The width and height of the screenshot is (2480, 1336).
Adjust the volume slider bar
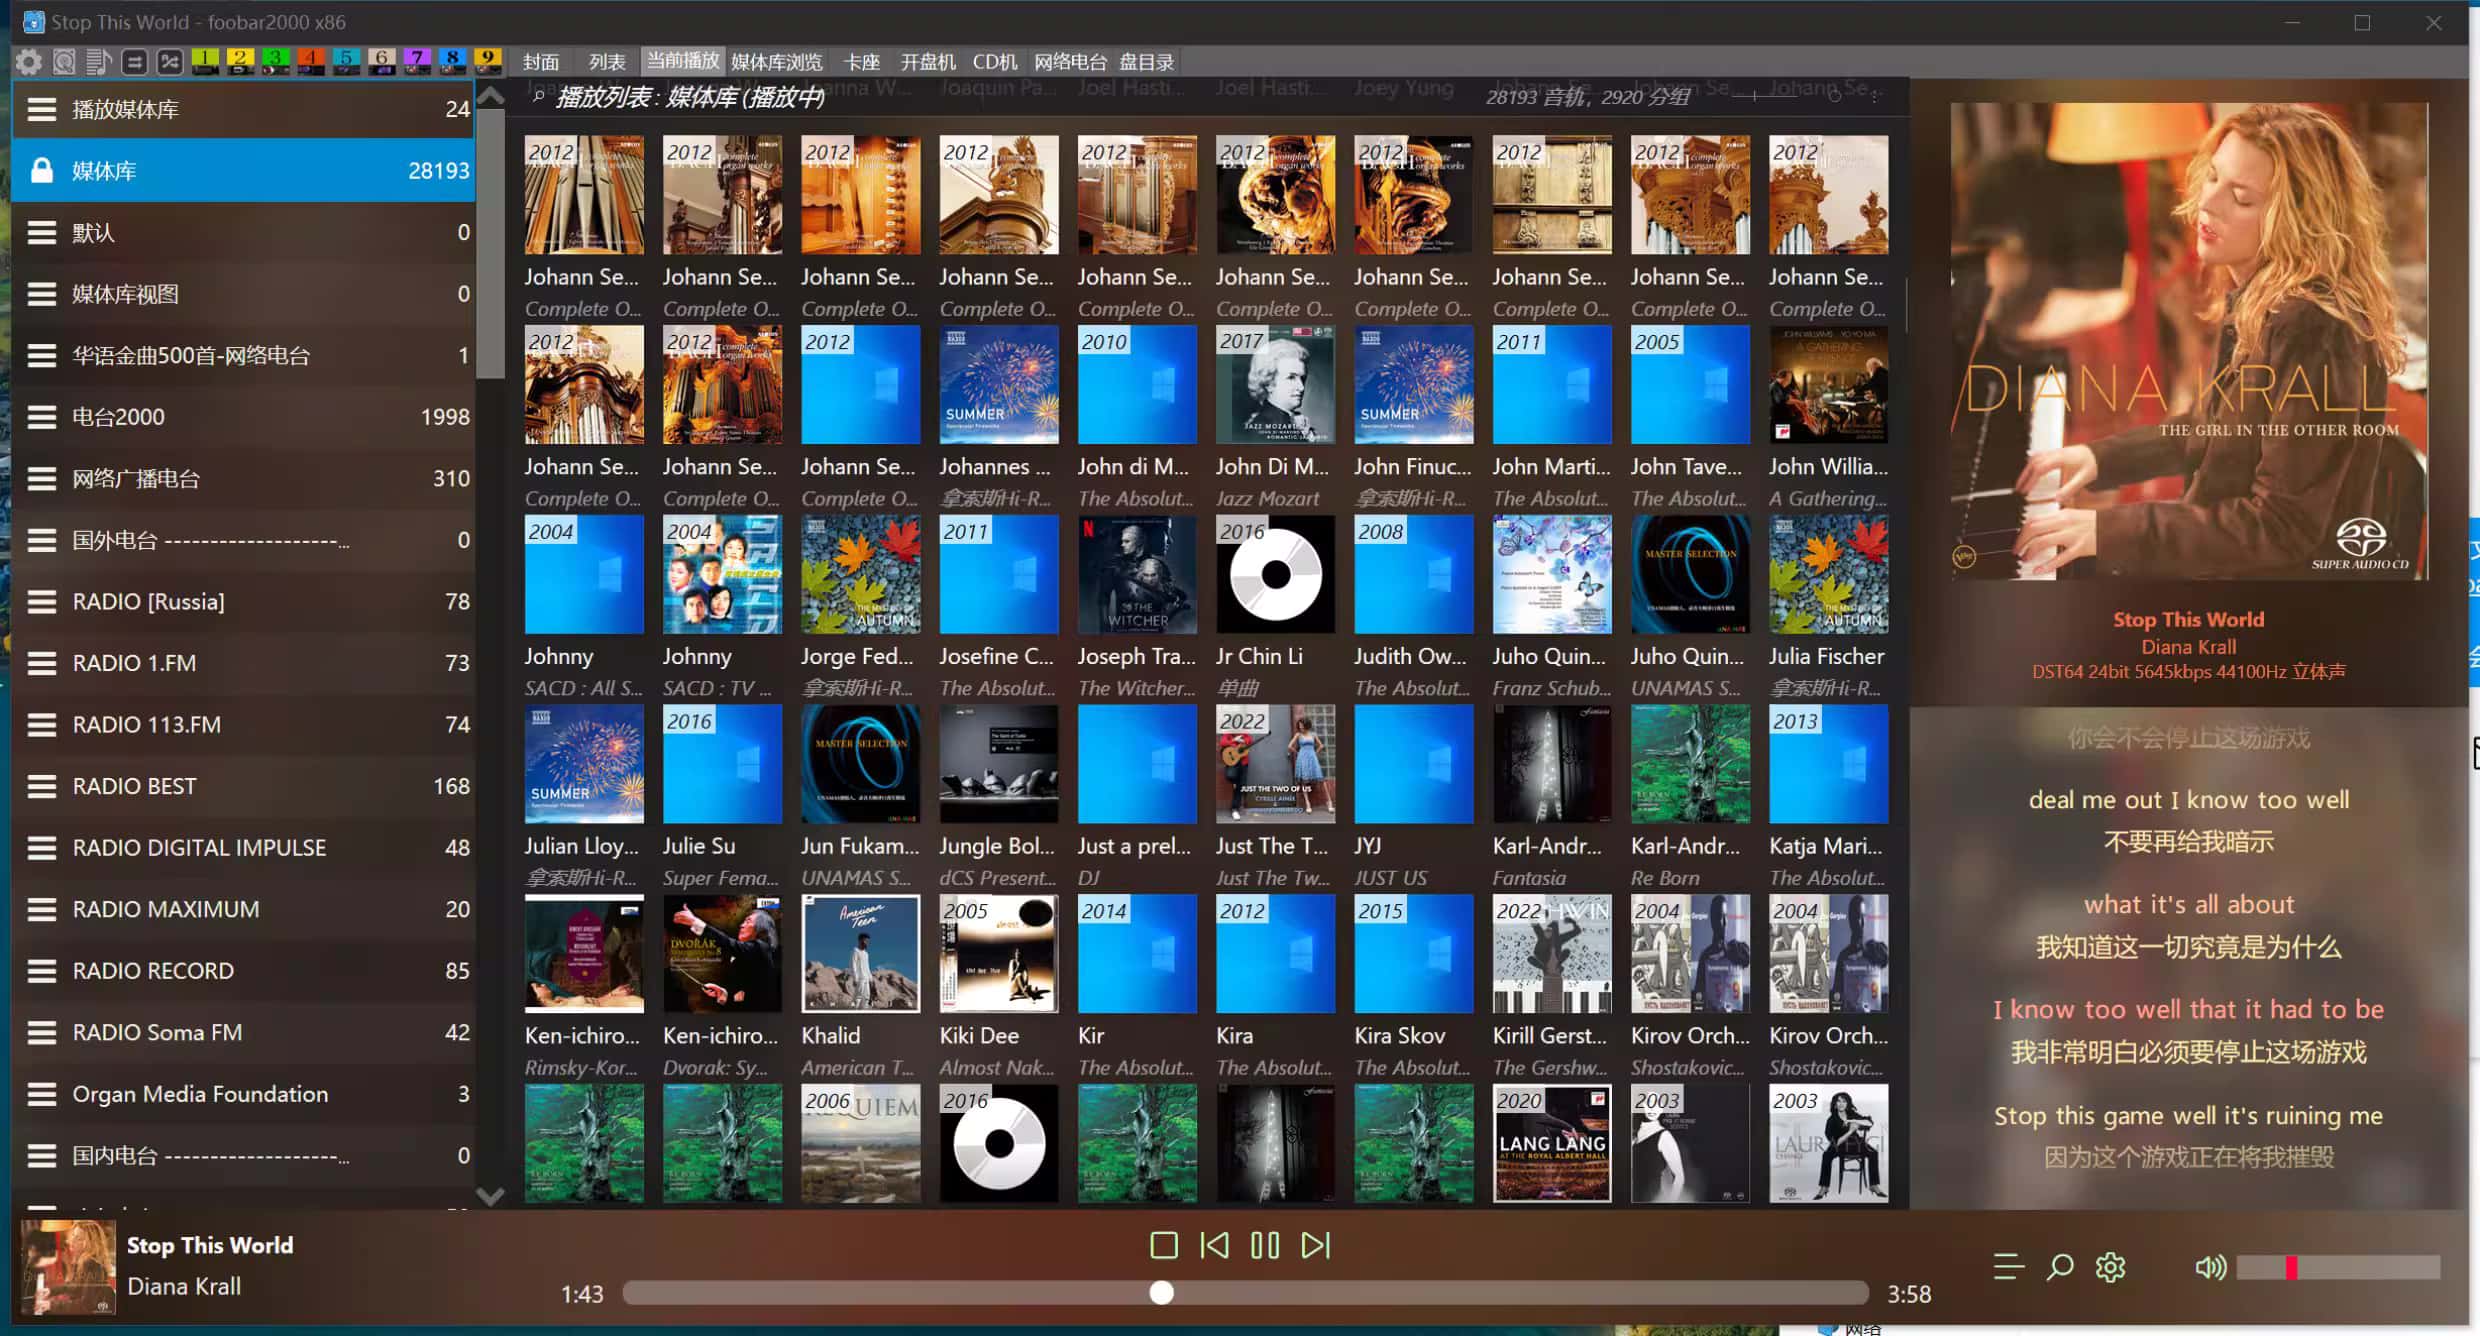pyautogui.click(x=2338, y=1268)
